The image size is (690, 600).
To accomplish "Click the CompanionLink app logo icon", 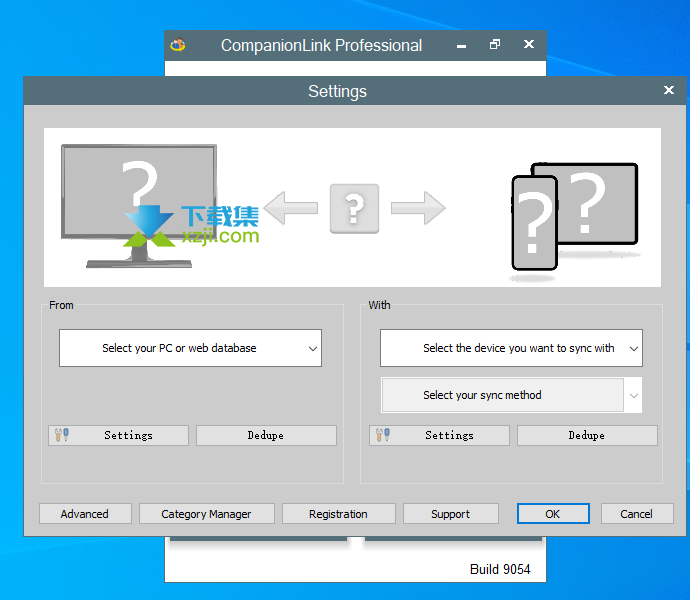I will (x=178, y=45).
